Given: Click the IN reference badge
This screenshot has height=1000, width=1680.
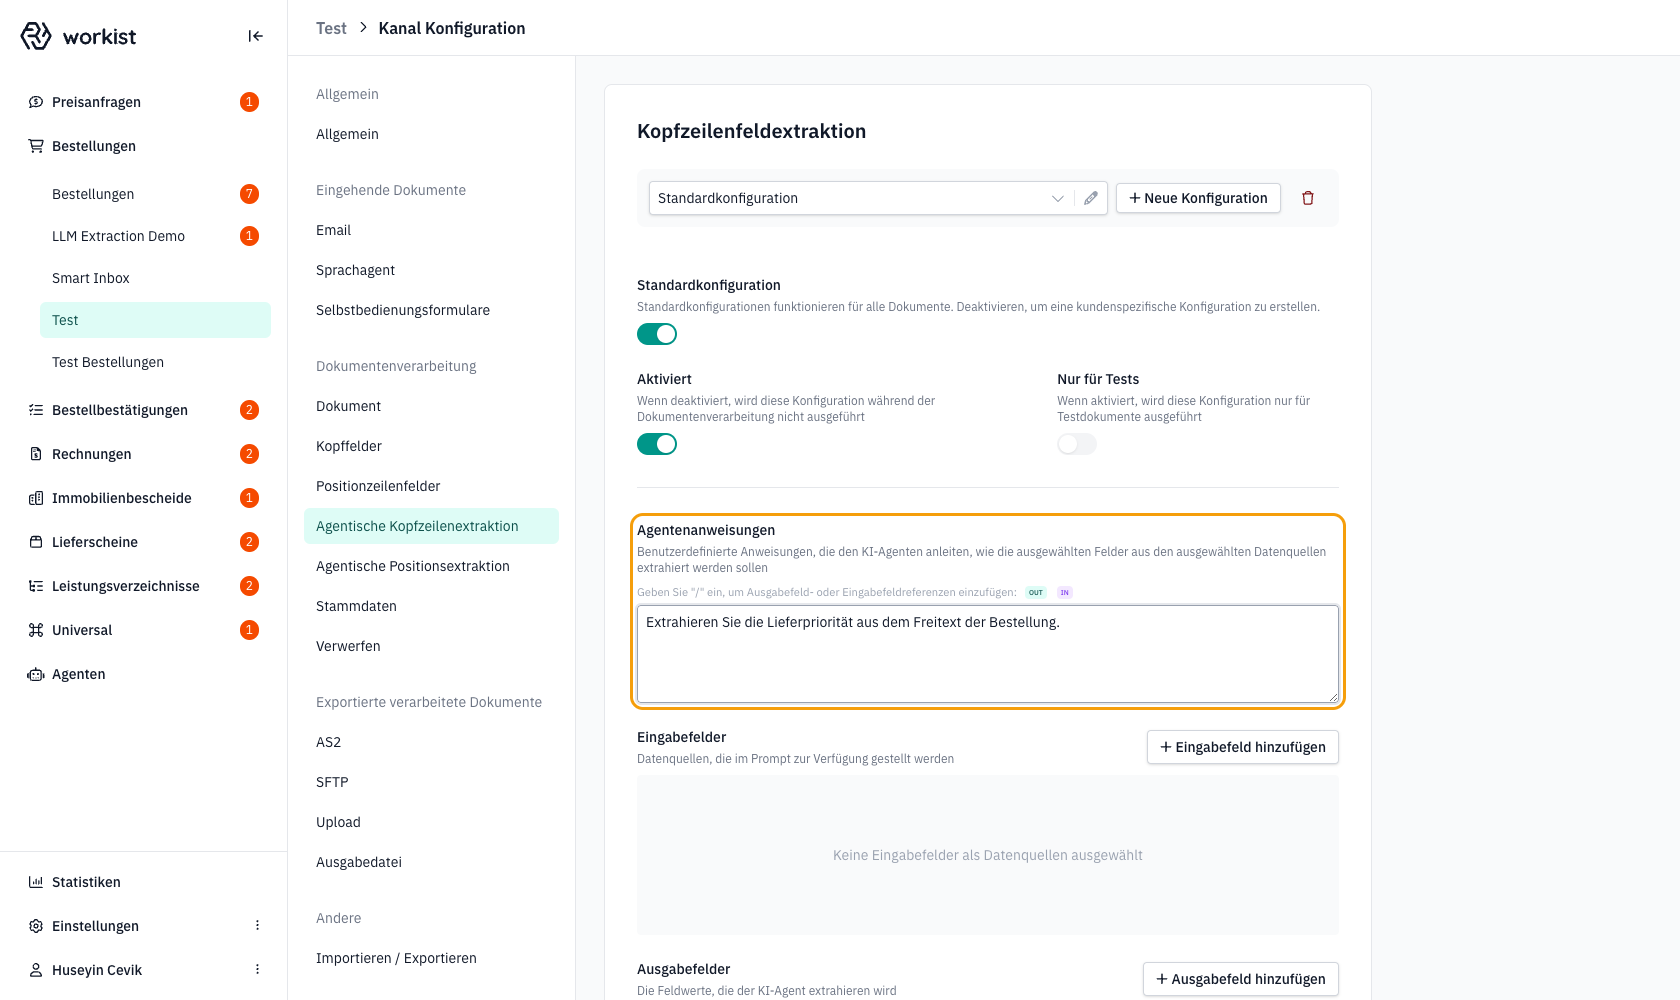Looking at the screenshot, I should [1065, 592].
